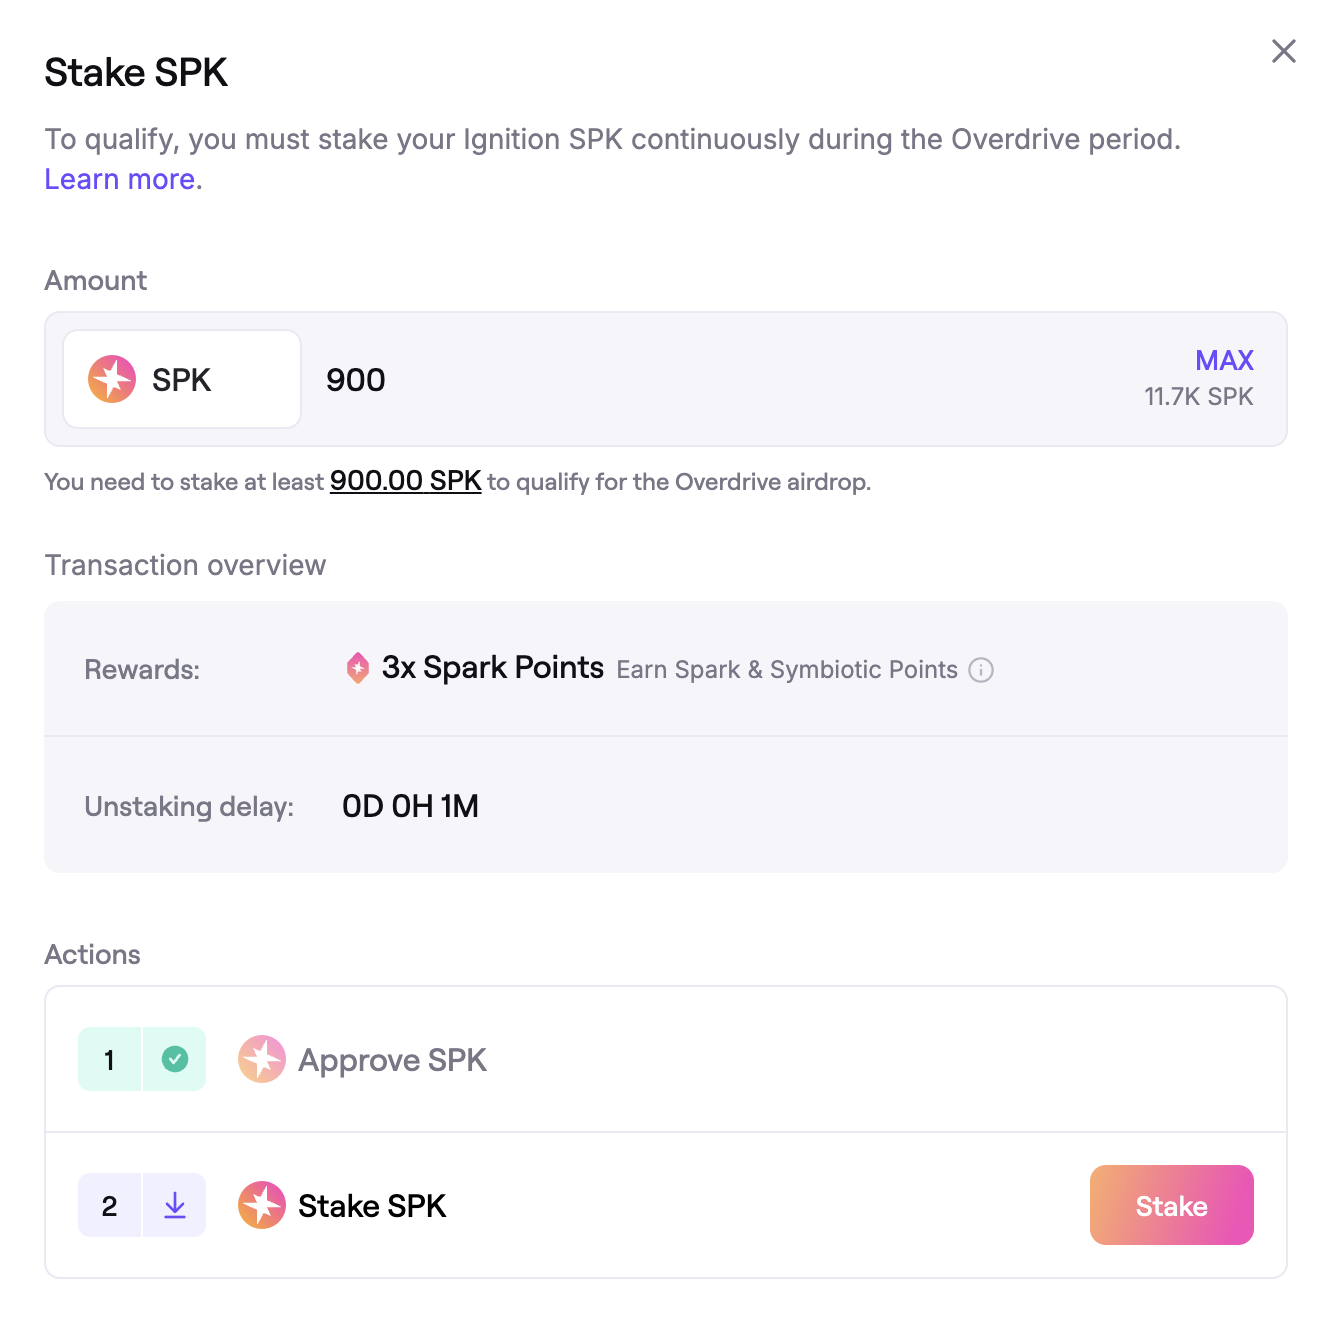
Task: Close the Stake SPK dialog
Action: pos(1283,51)
